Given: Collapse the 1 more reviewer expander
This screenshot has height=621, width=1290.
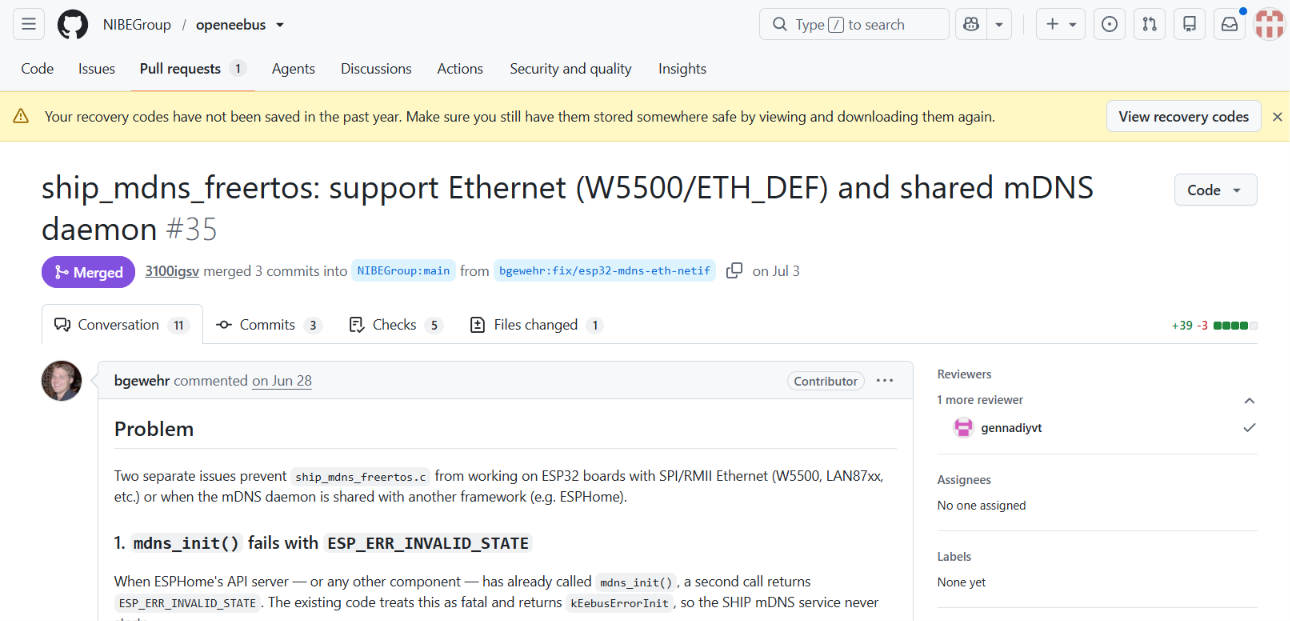Looking at the screenshot, I should pos(1249,400).
